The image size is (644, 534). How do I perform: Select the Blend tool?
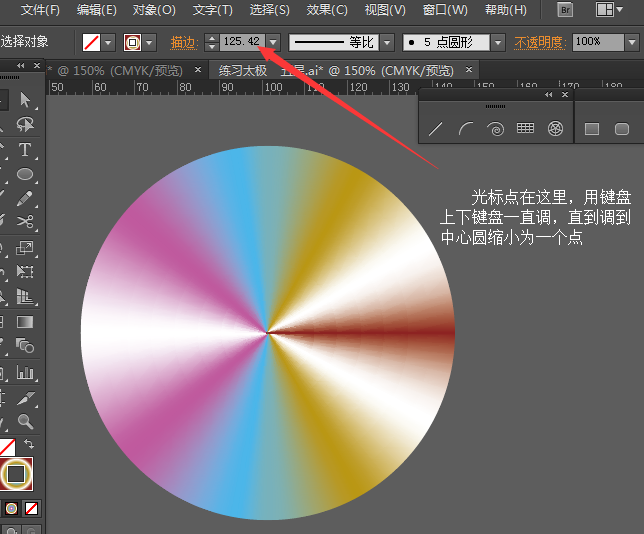point(25,346)
